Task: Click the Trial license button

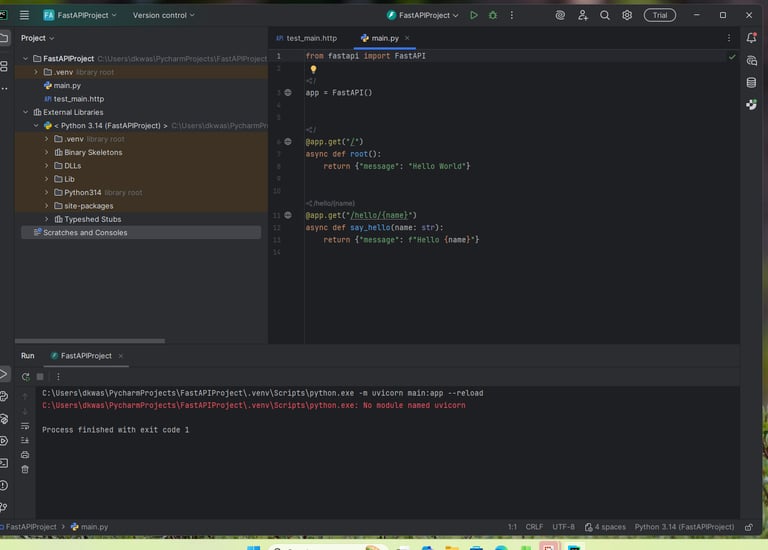Action: 660,15
